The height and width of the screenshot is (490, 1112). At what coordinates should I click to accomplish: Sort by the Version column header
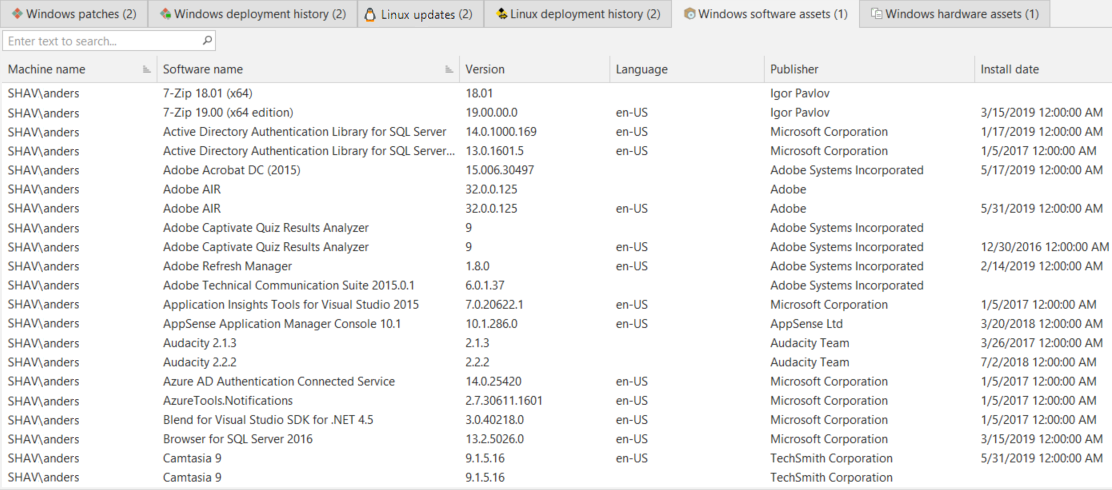tap(534, 69)
